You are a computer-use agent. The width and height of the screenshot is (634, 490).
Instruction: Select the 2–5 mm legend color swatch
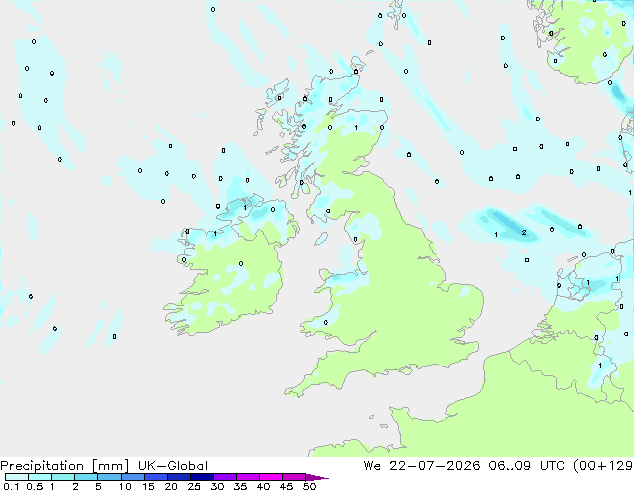point(86,477)
